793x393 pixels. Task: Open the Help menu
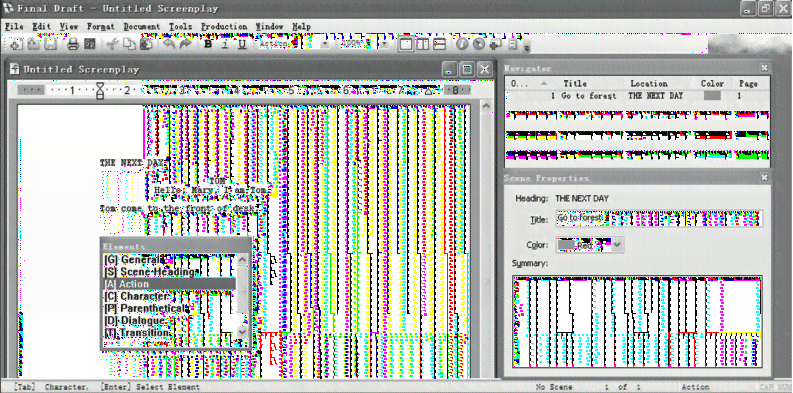(301, 26)
